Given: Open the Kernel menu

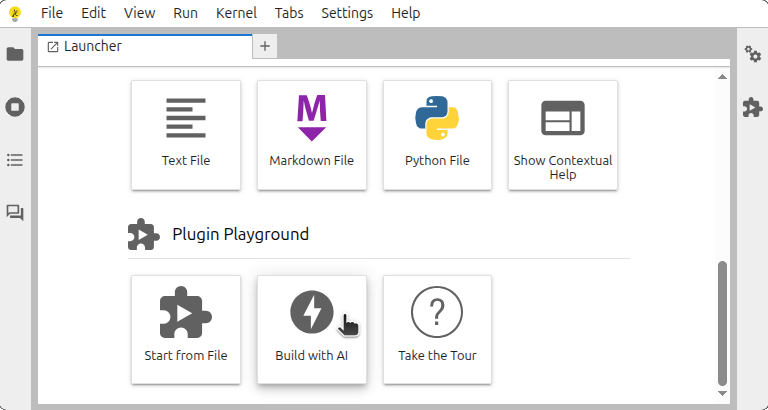Looking at the screenshot, I should tap(237, 13).
